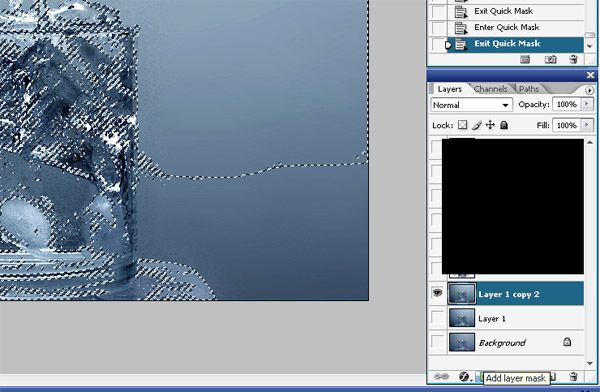Enable lock position move icon
600x392 pixels.
(490, 125)
